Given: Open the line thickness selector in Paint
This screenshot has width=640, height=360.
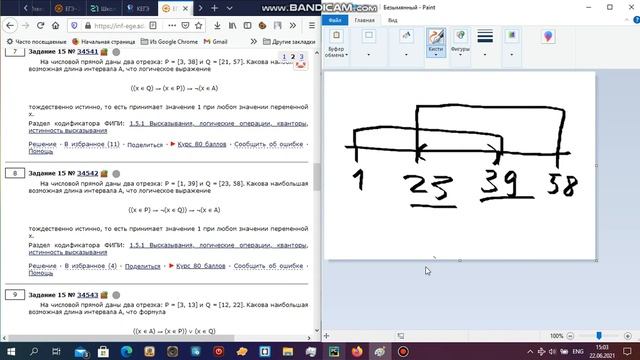Looking at the screenshot, I should coord(485,43).
